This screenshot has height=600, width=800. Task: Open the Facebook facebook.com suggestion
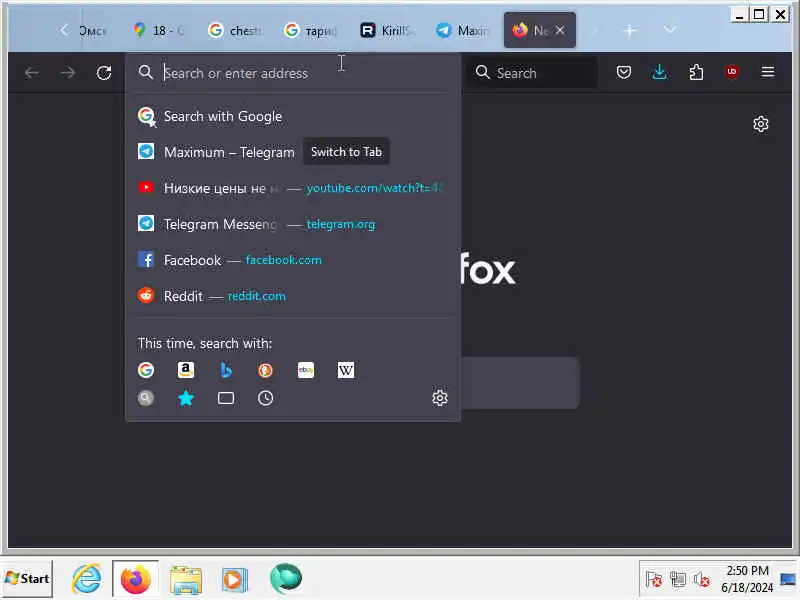(293, 260)
